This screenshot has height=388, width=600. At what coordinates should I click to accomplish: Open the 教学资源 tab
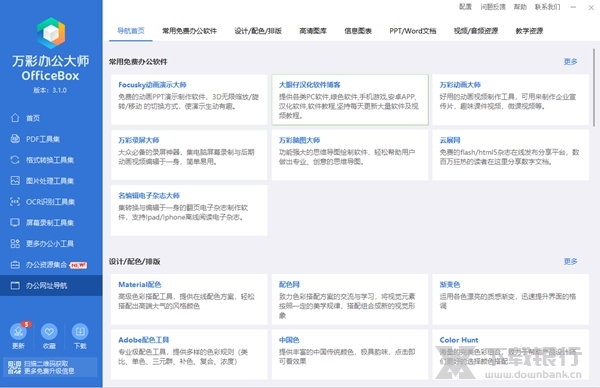click(529, 31)
